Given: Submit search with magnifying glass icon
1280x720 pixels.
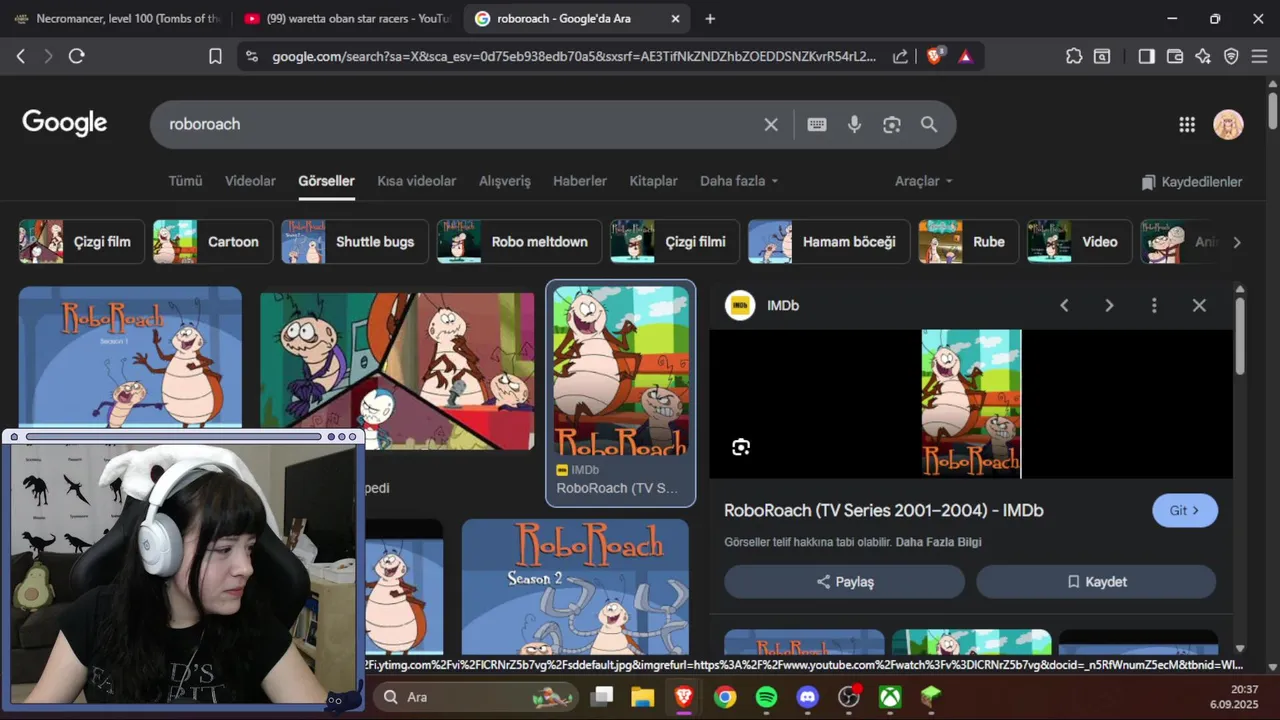Looking at the screenshot, I should [x=929, y=124].
